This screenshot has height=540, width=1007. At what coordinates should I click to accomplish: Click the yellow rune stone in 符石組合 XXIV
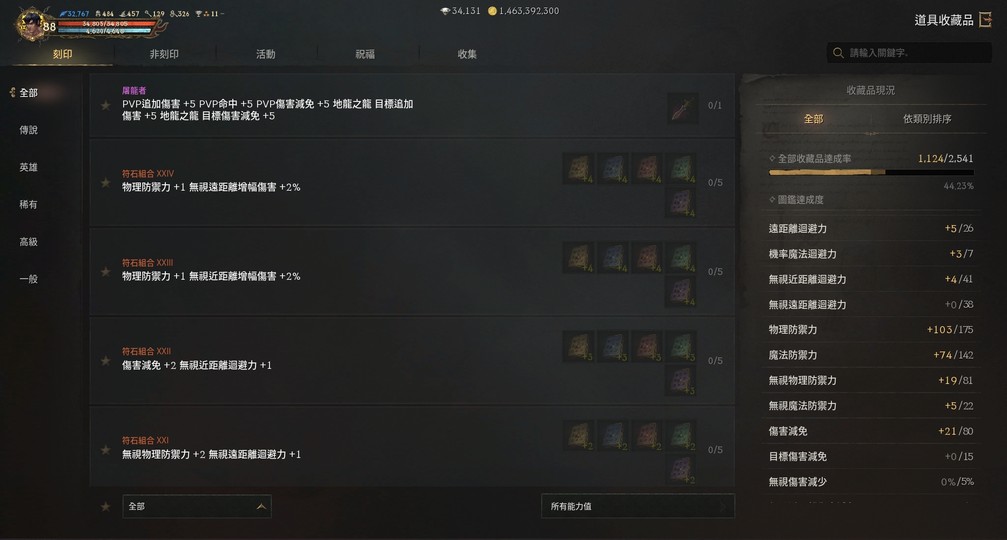click(x=579, y=168)
